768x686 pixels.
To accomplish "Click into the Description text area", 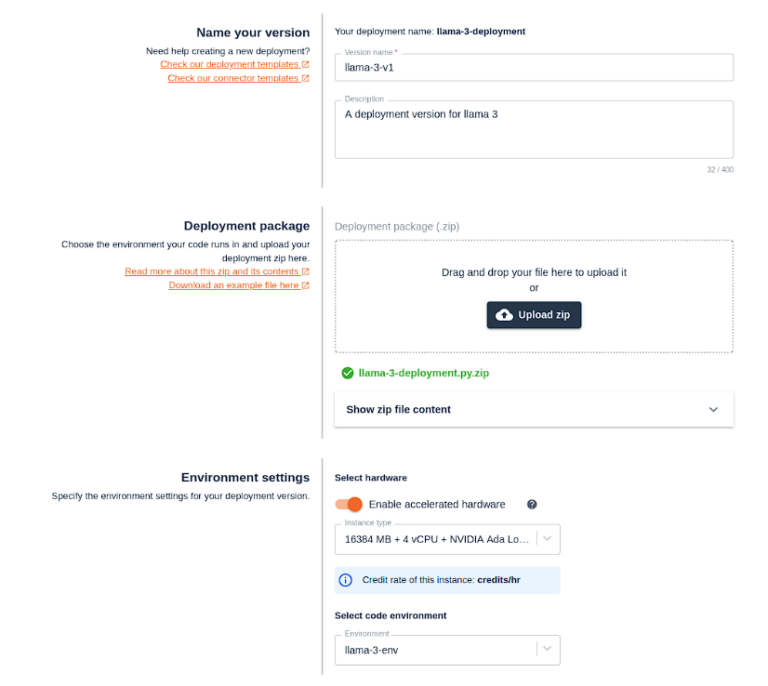I will (x=534, y=130).
